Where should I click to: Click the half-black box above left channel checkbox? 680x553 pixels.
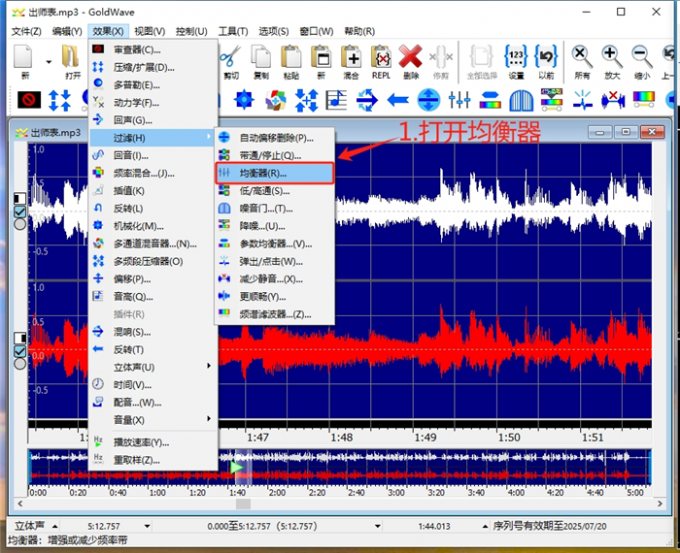coord(20,199)
